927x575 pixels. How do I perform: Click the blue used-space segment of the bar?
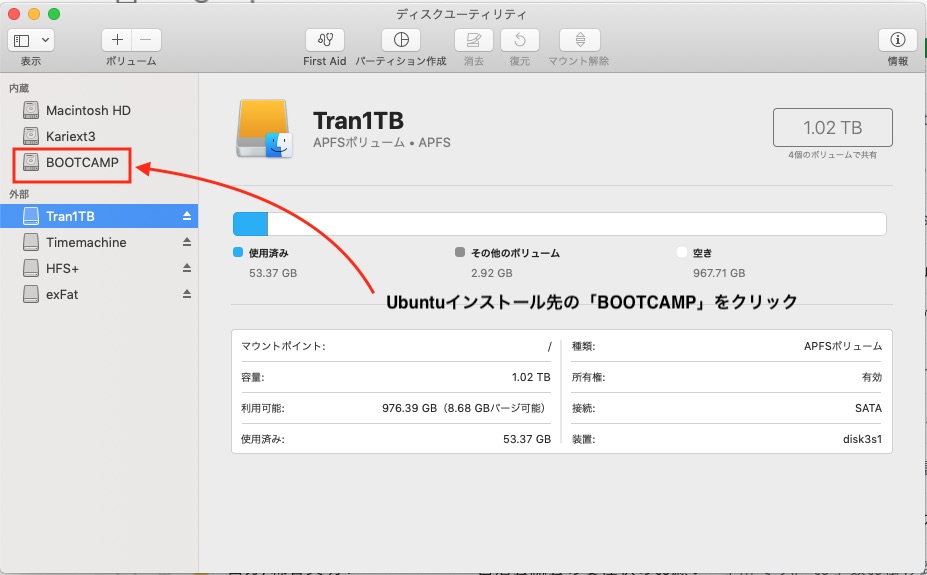coord(251,224)
